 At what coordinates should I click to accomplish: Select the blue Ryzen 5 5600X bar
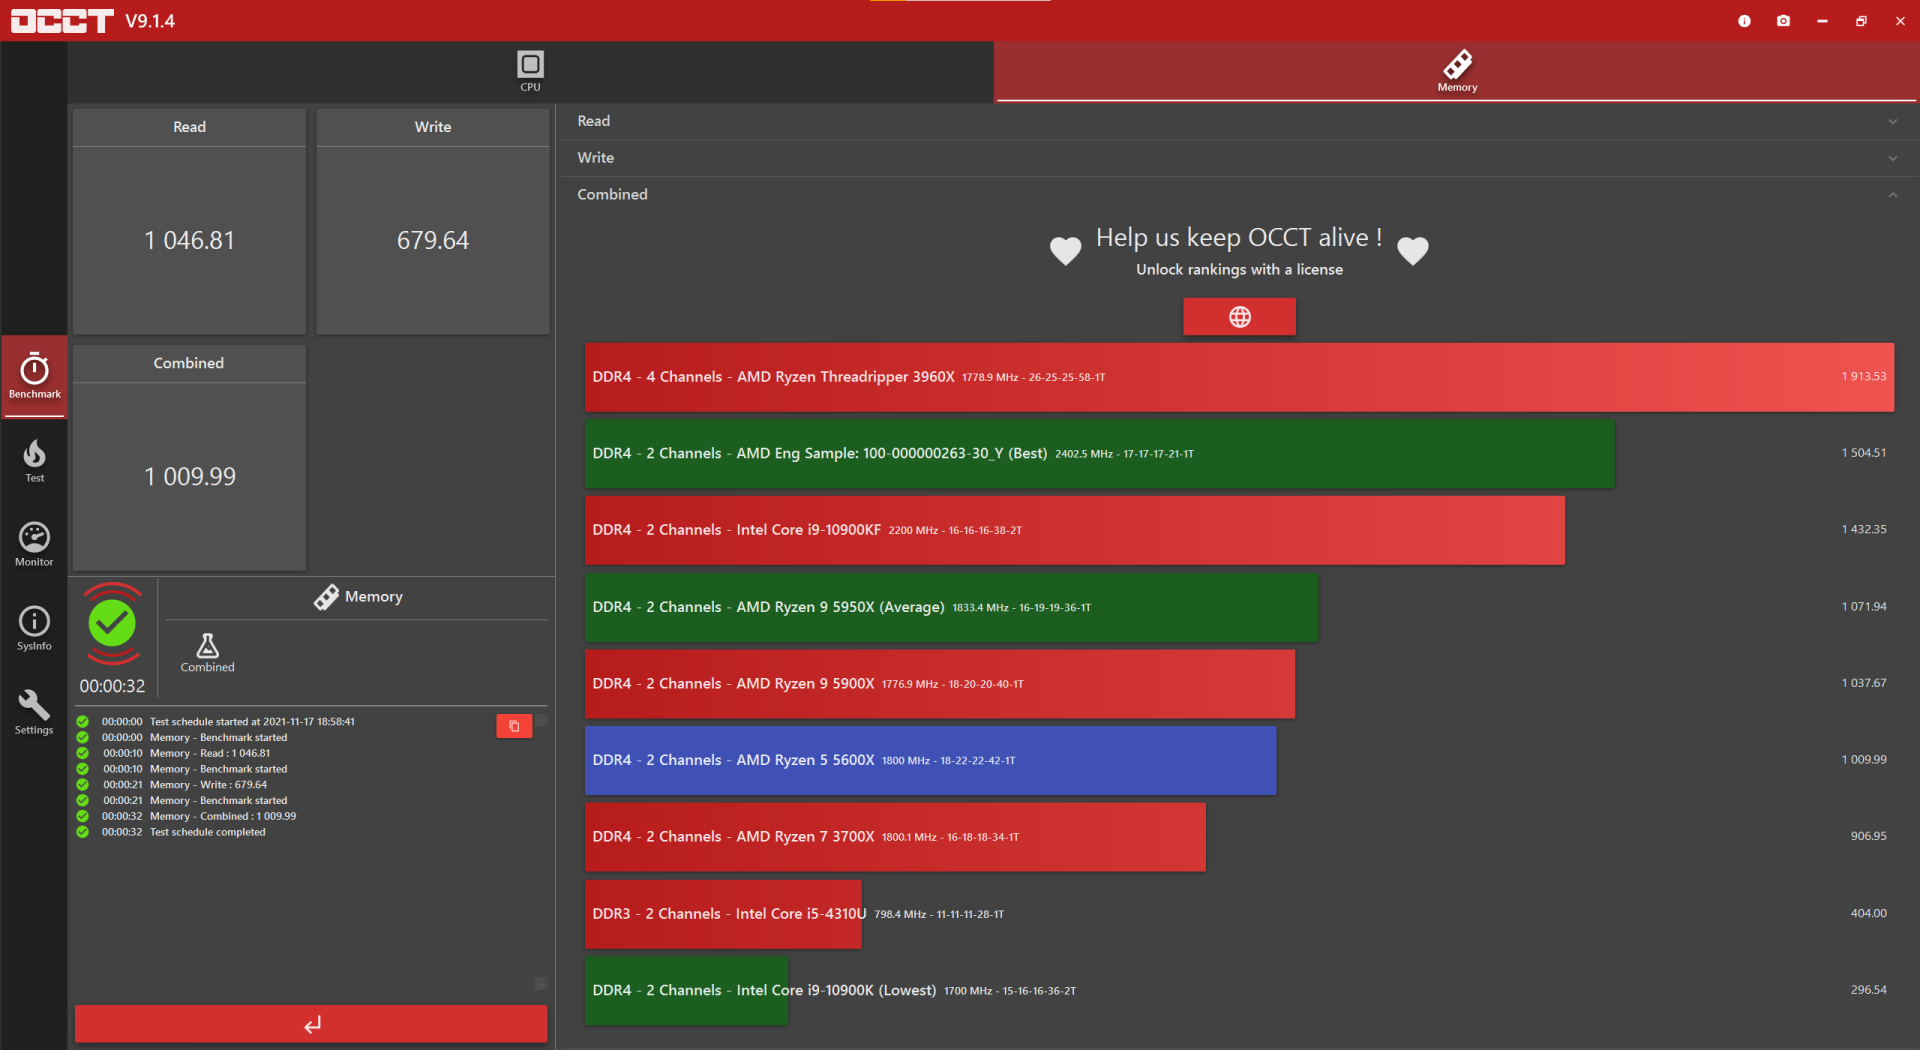coord(930,760)
